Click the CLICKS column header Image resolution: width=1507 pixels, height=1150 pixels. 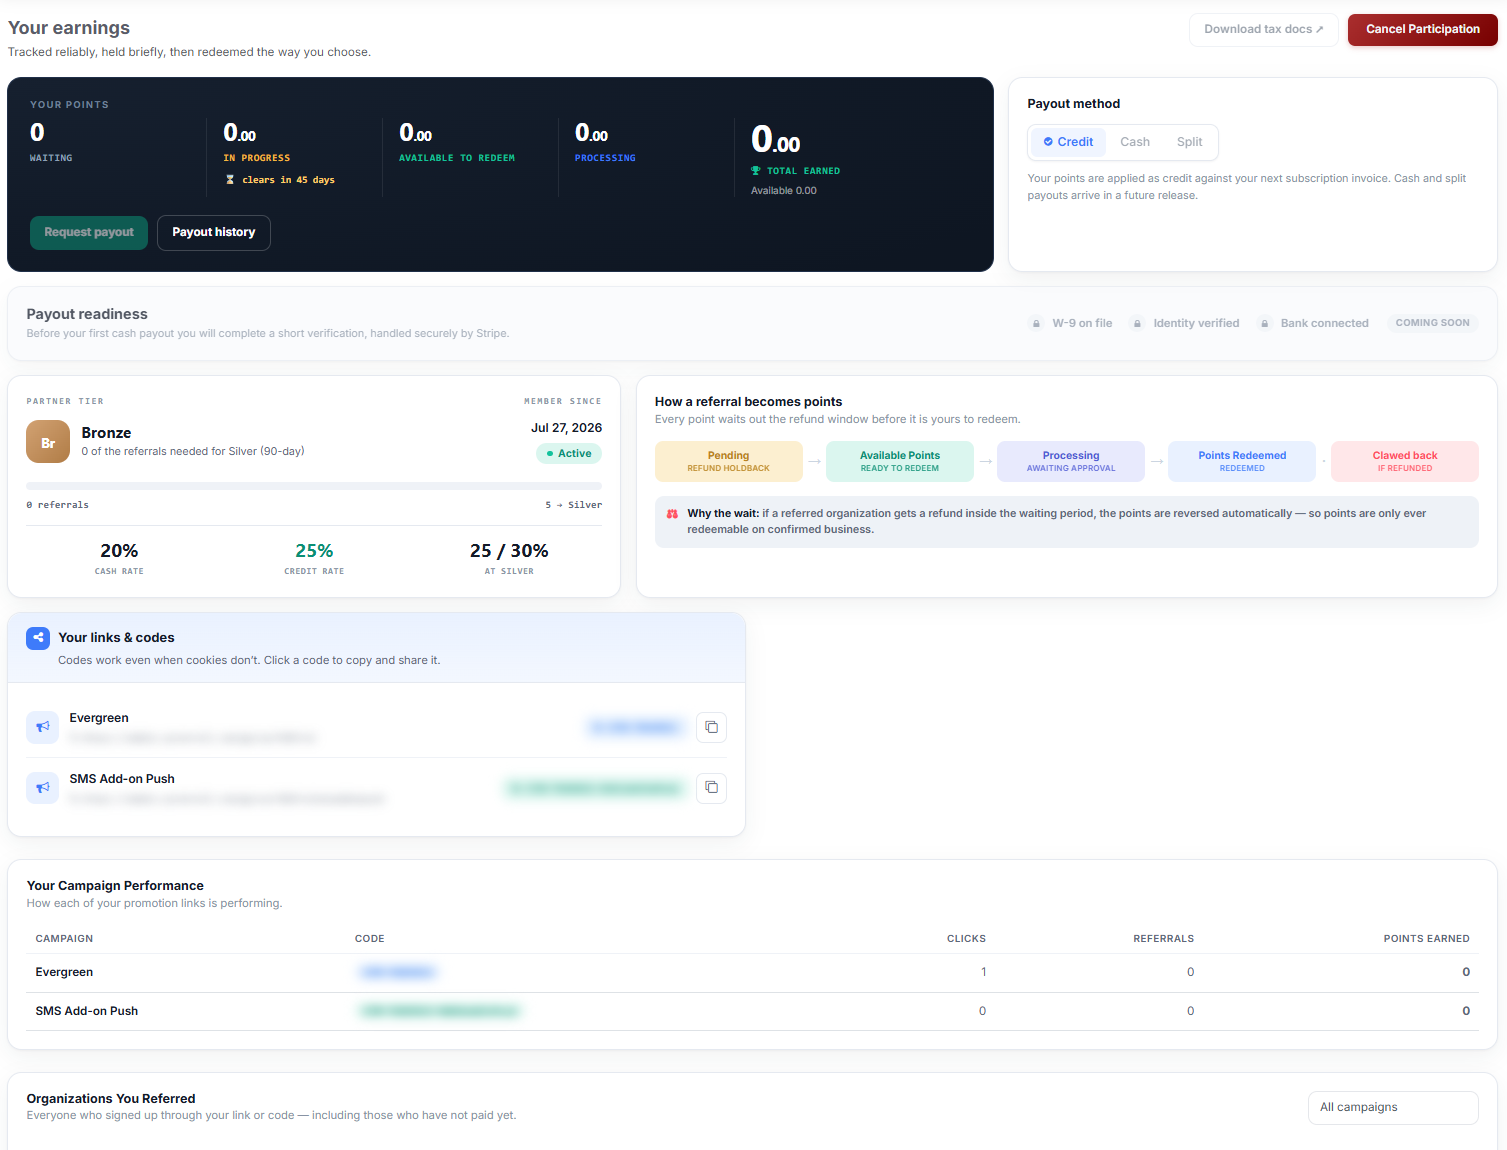coord(966,939)
